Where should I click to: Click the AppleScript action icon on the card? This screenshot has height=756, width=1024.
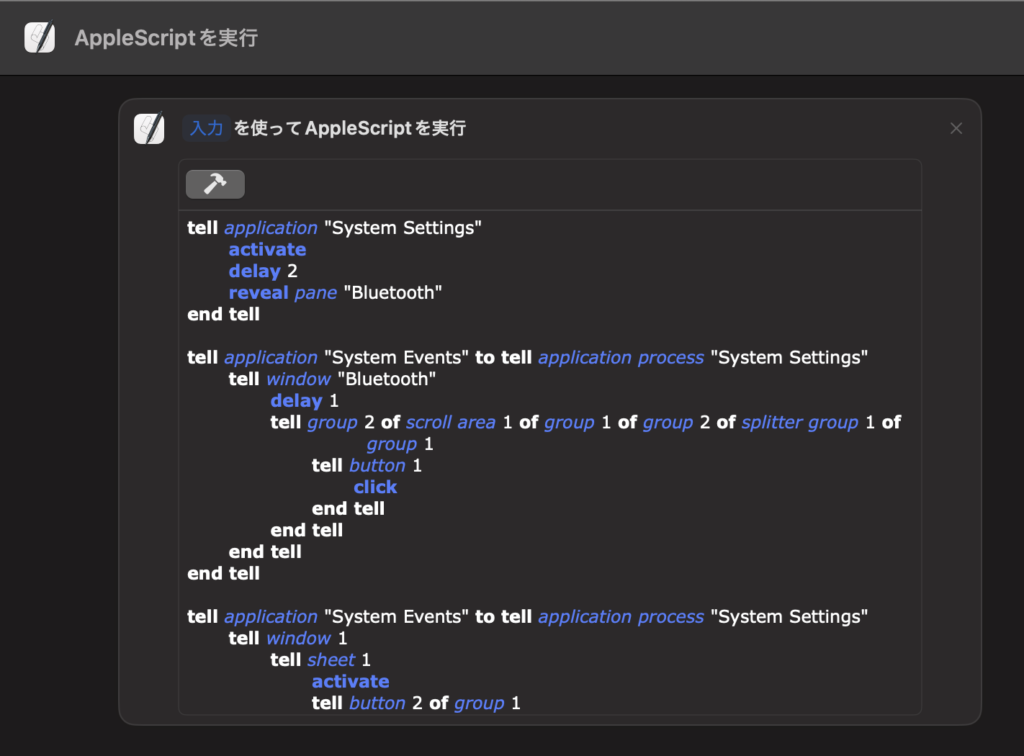coord(149,128)
